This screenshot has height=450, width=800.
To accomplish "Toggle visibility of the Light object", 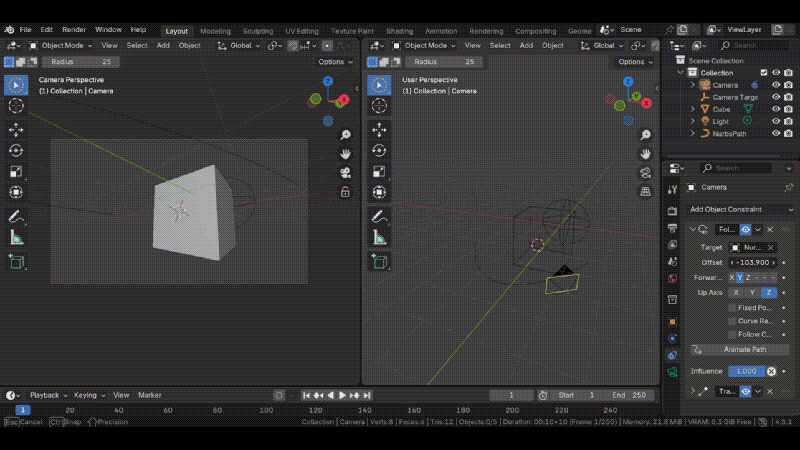I will coord(776,121).
